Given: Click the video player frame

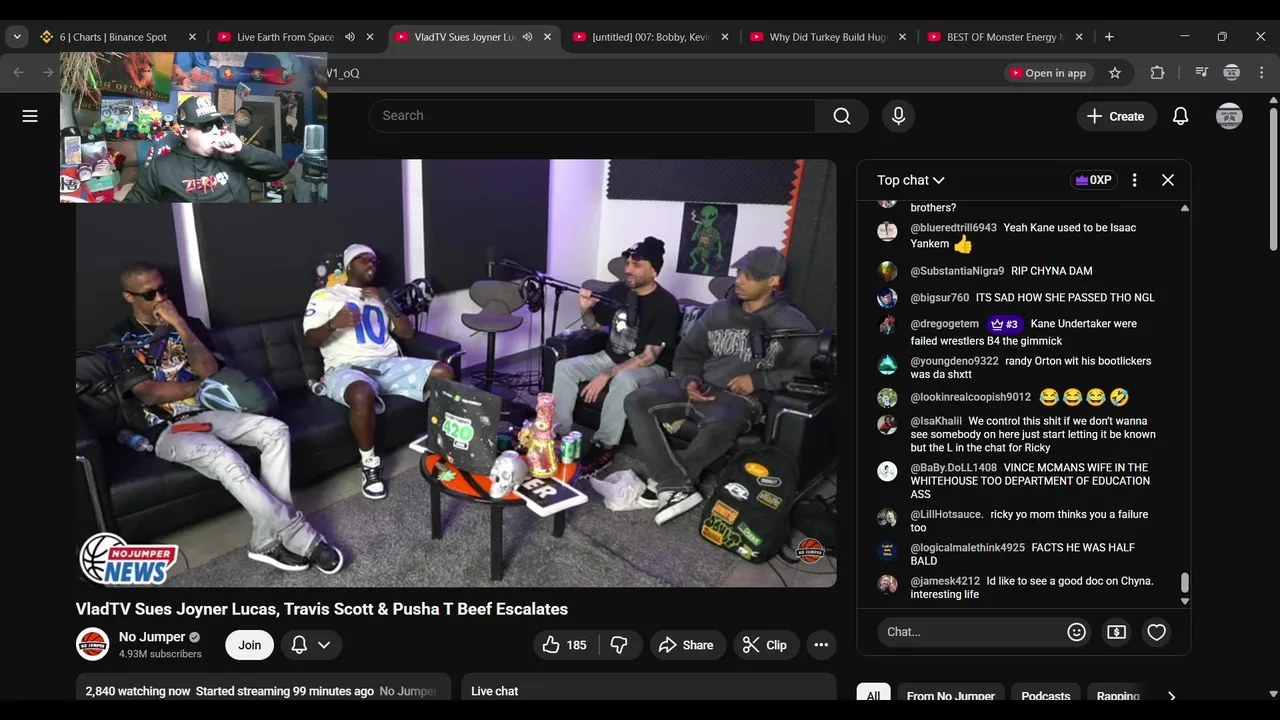Looking at the screenshot, I should click(x=456, y=373).
